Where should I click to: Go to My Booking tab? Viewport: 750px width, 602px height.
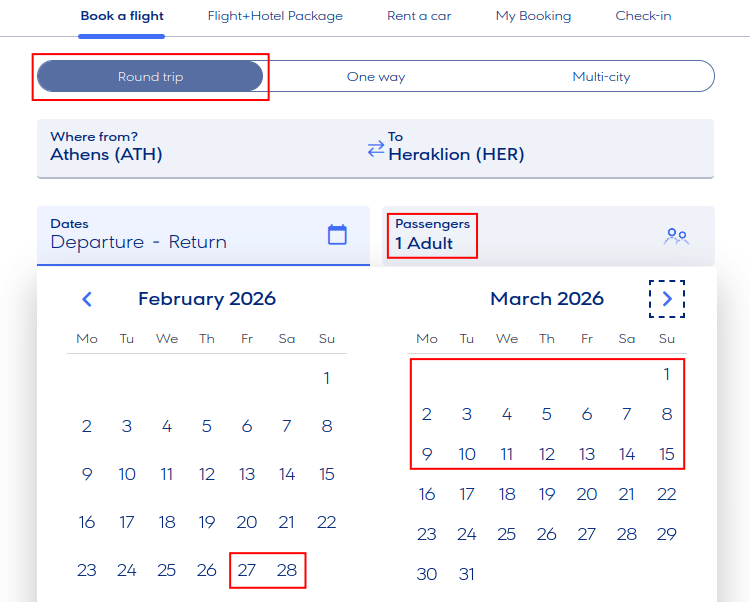tap(533, 16)
